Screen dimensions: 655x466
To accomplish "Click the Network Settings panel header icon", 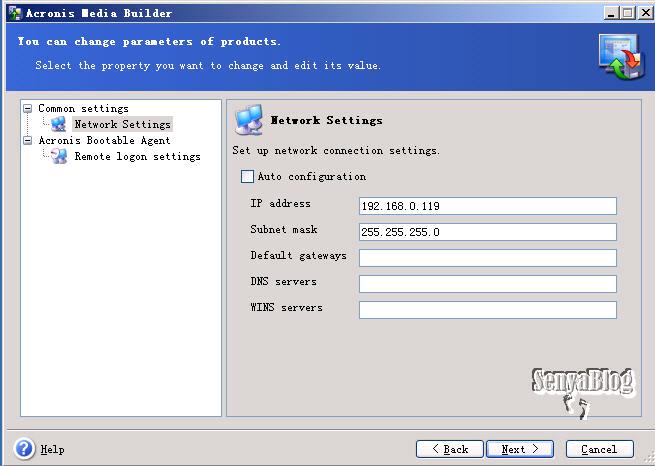I will coord(249,120).
